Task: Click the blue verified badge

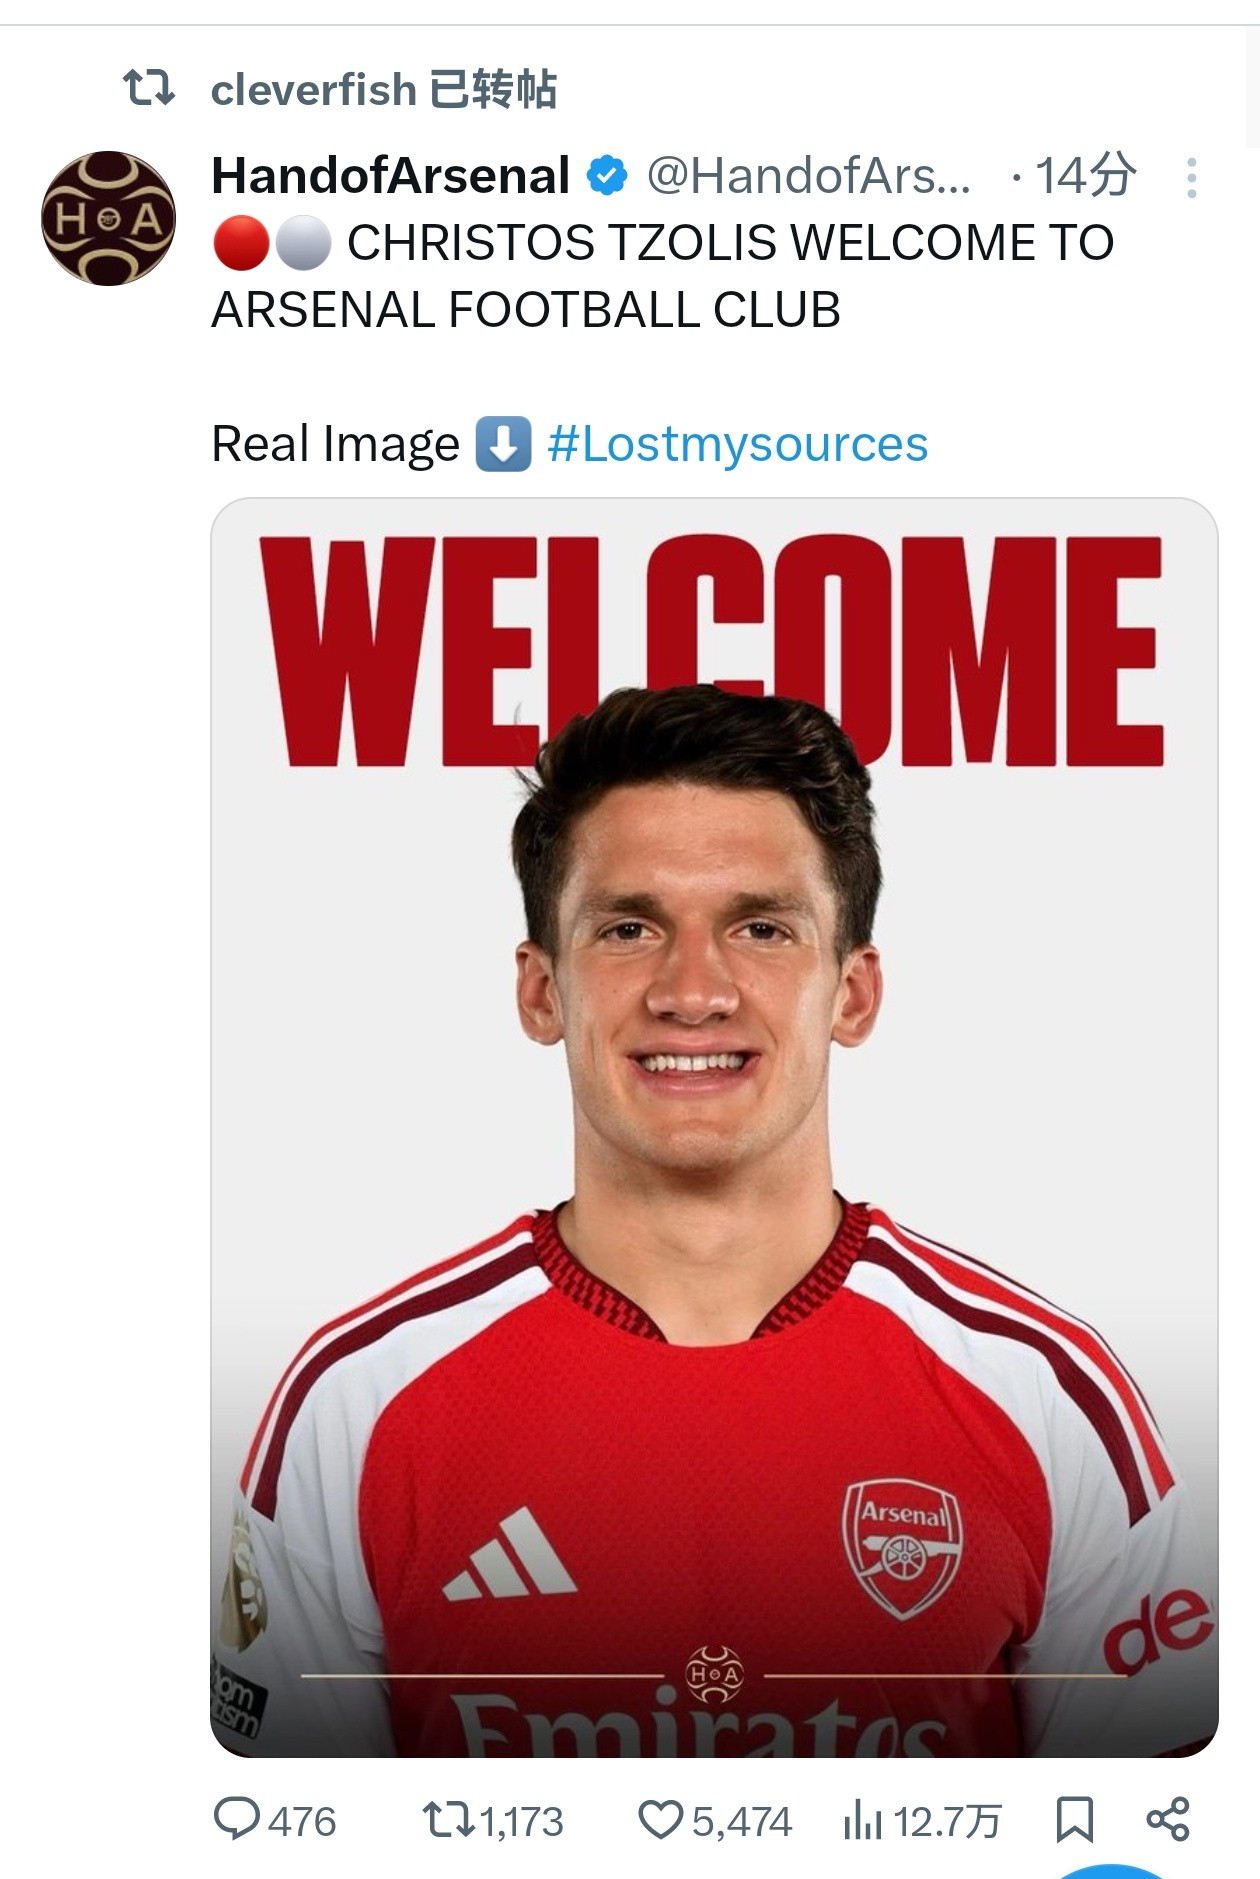Action: 607,176
